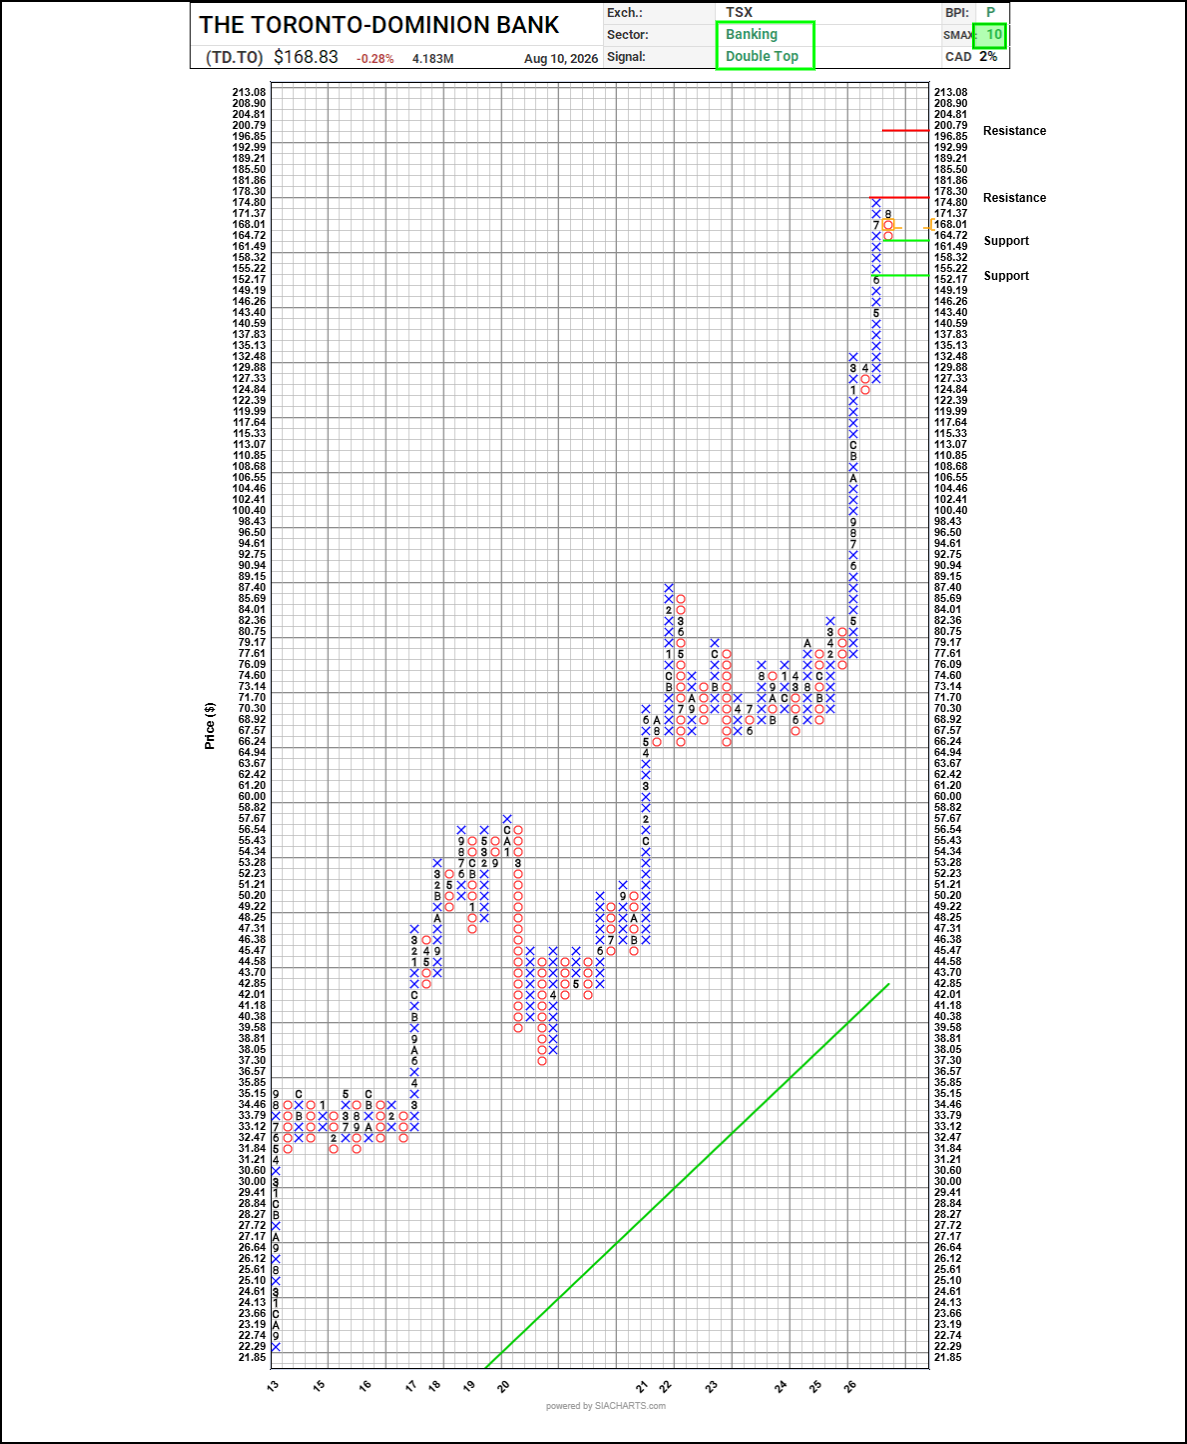Viewport: 1187px width, 1444px height.
Task: Click the long green diagonal trend line
Action: coord(687,1175)
